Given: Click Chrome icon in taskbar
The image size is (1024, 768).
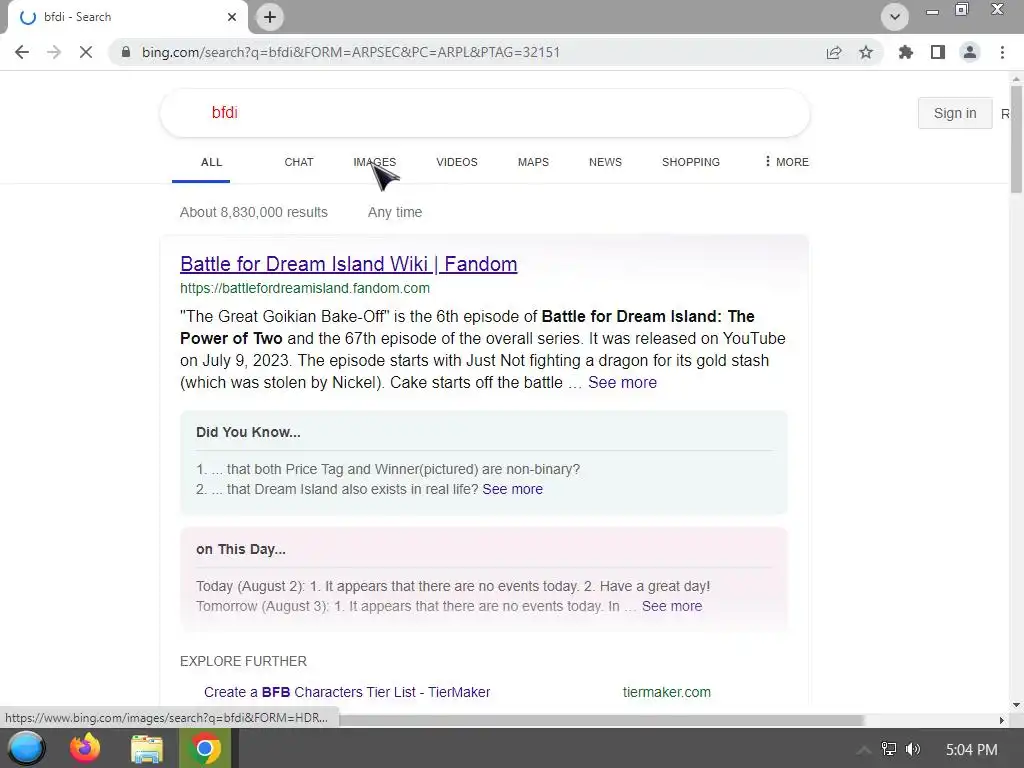Looking at the screenshot, I should (204, 748).
